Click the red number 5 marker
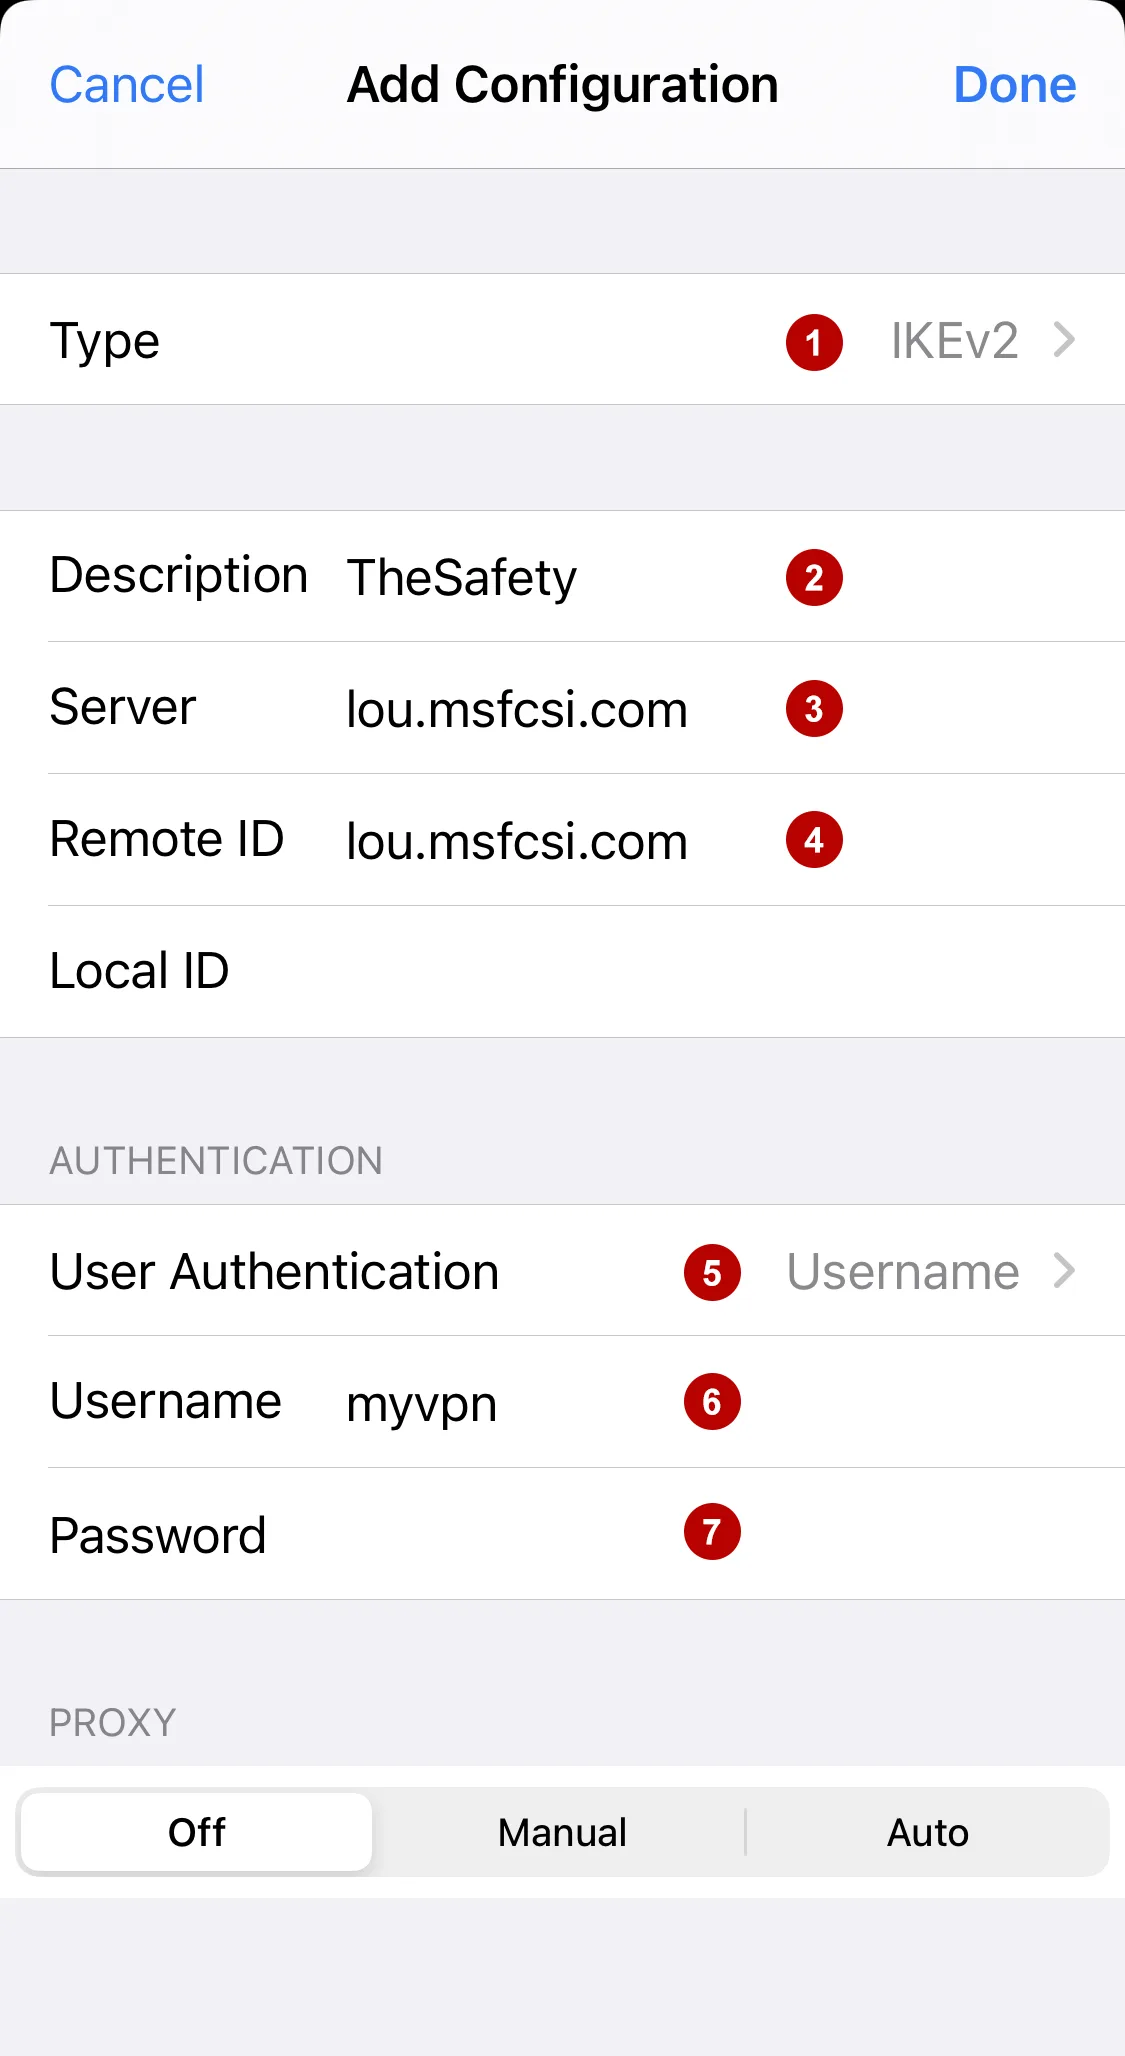 tap(712, 1273)
